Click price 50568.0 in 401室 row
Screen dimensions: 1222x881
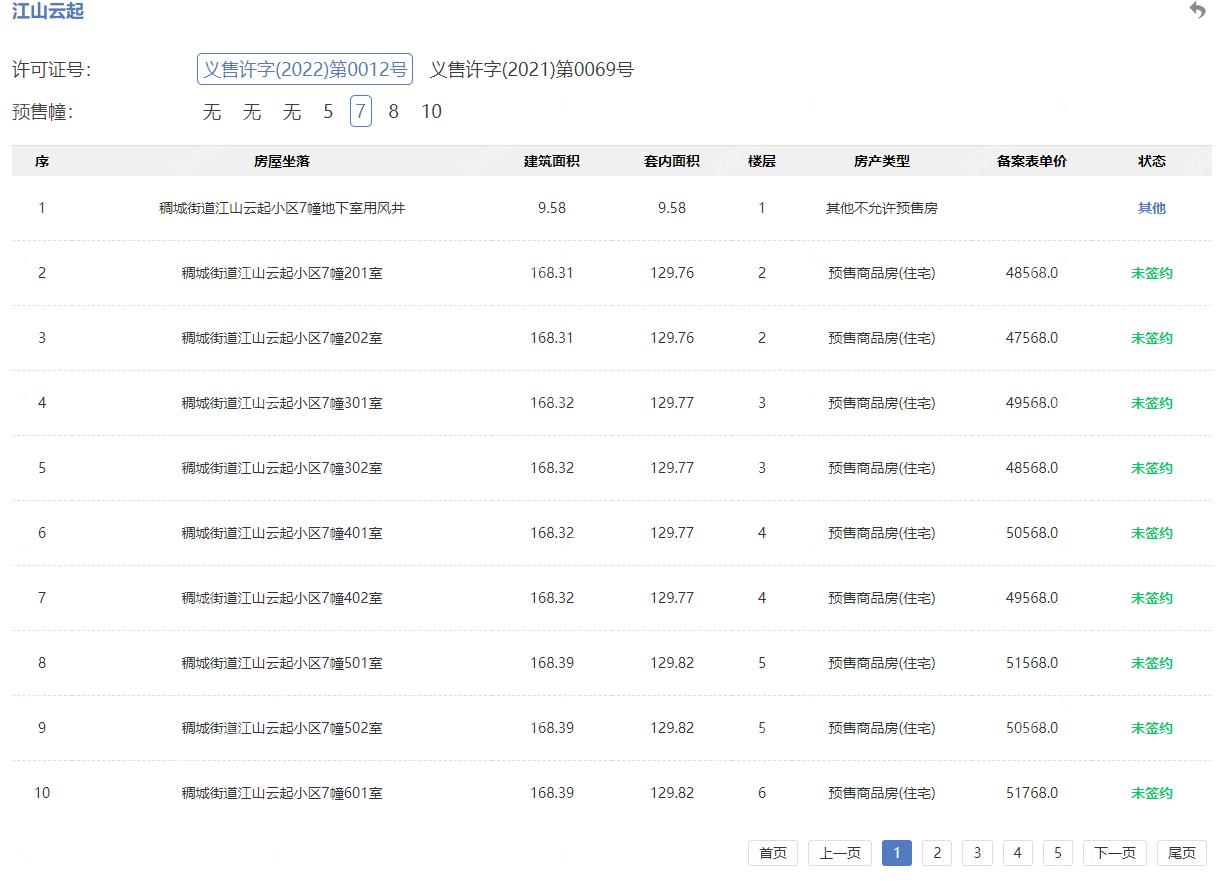click(x=1032, y=533)
